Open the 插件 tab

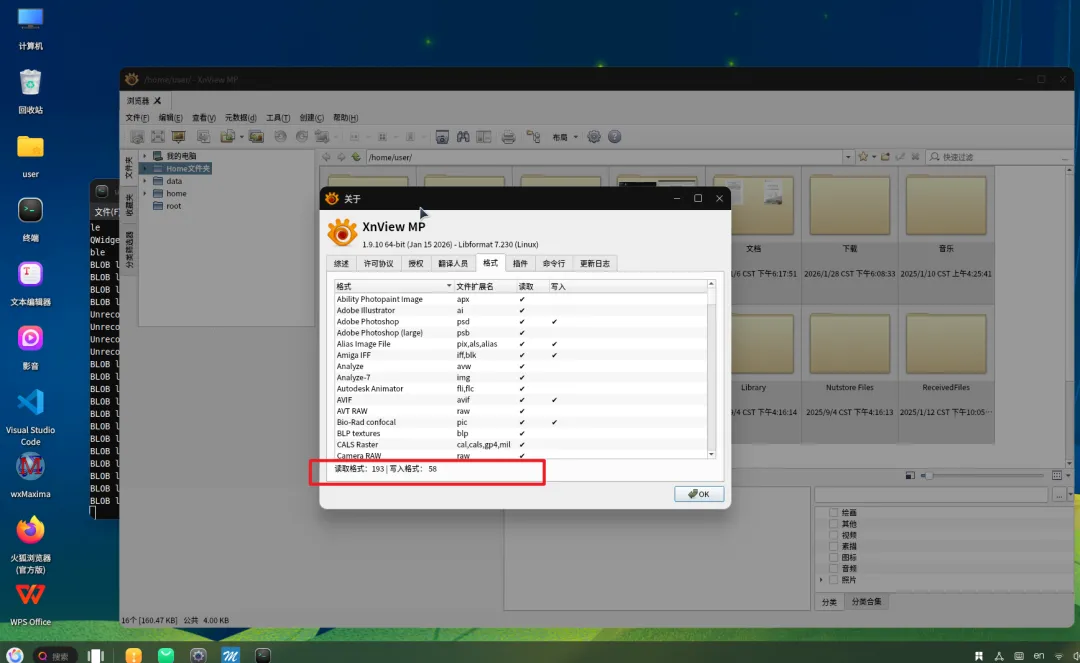coord(520,264)
